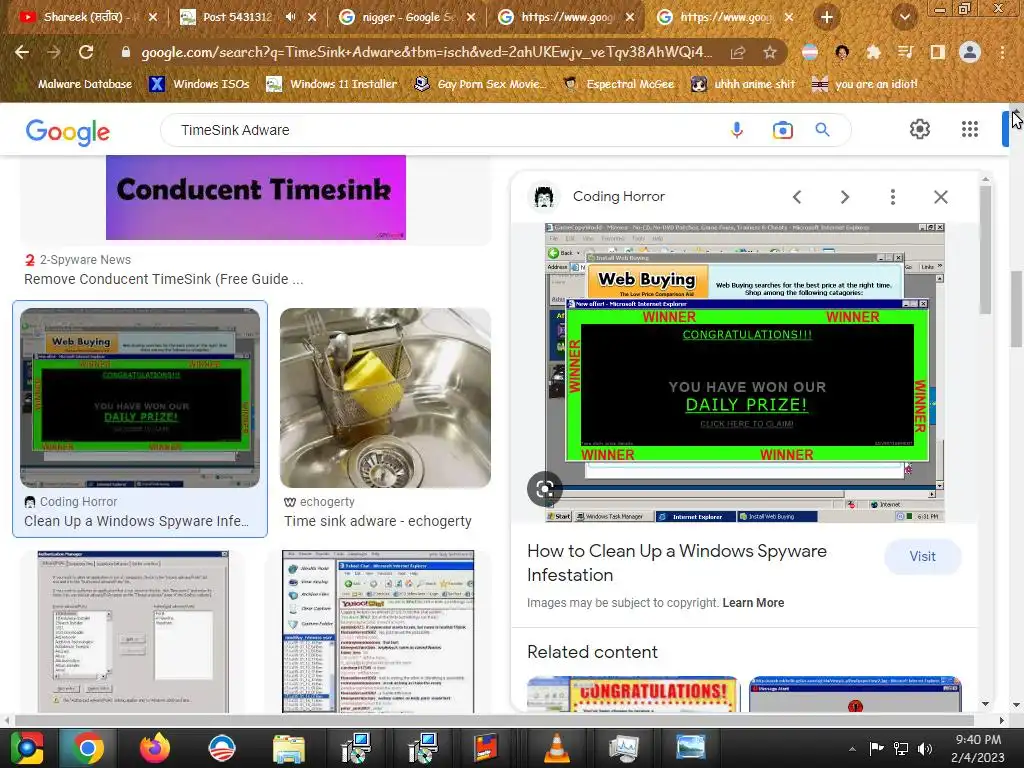1024x768 pixels.
Task: Open File Explorer folder in taskbar
Action: point(288,748)
